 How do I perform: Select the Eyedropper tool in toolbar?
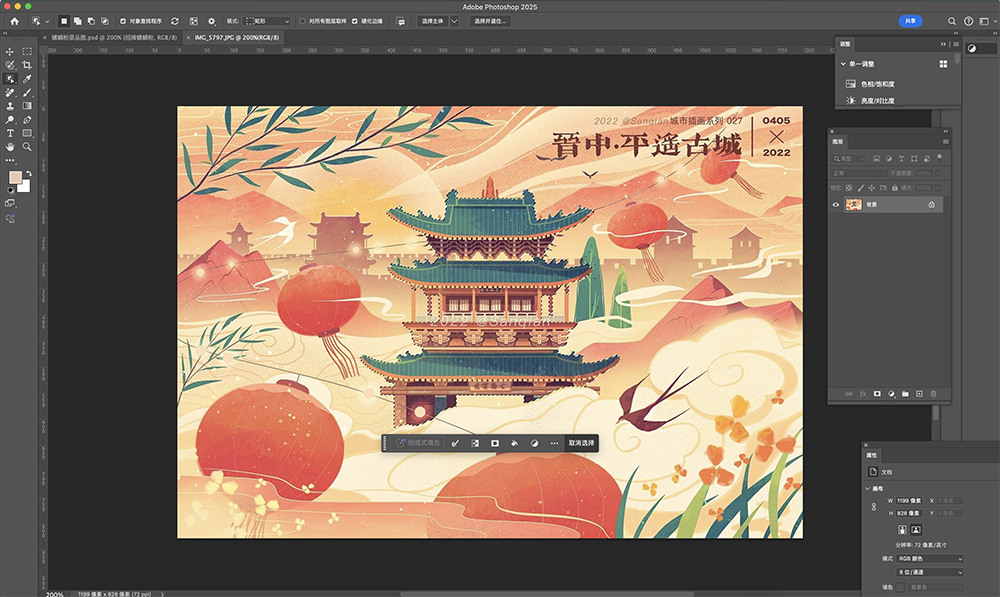coord(27,78)
